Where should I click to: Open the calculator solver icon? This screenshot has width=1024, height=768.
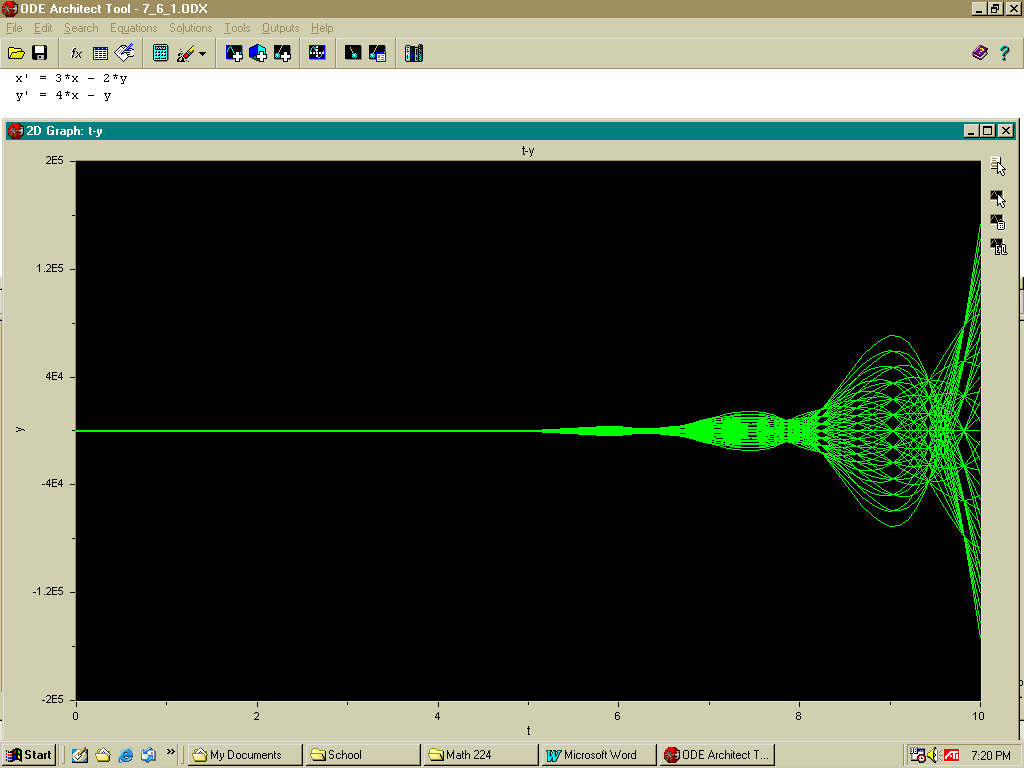point(161,53)
